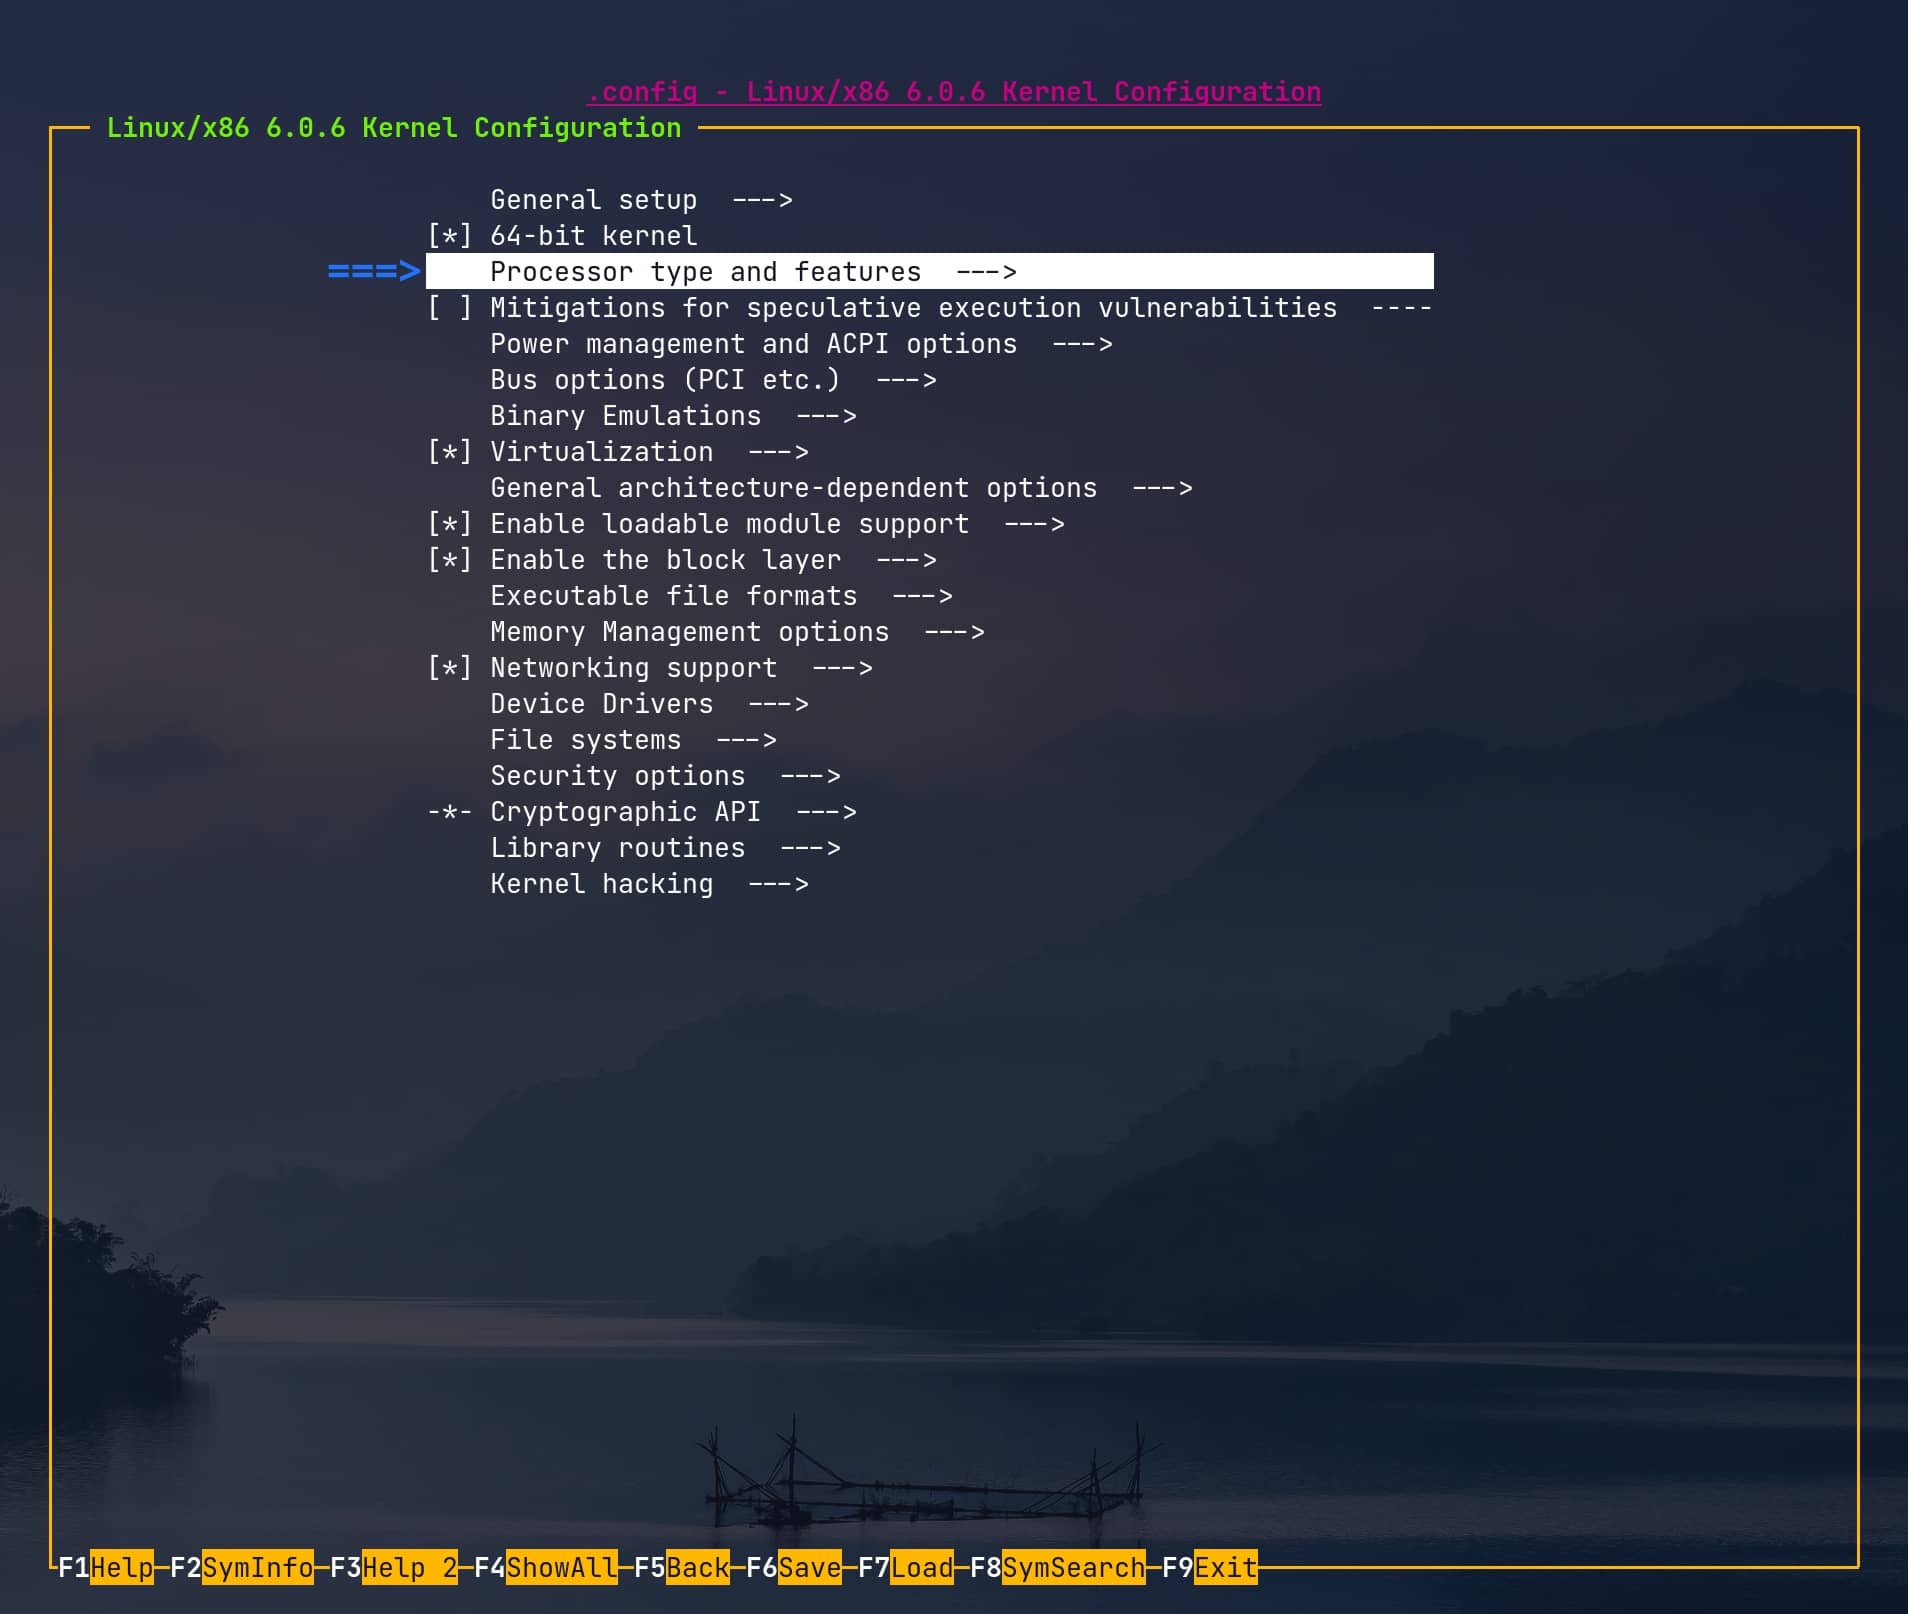This screenshot has width=1908, height=1614.
Task: Click the F8 SymSearch button
Action: (1058, 1567)
